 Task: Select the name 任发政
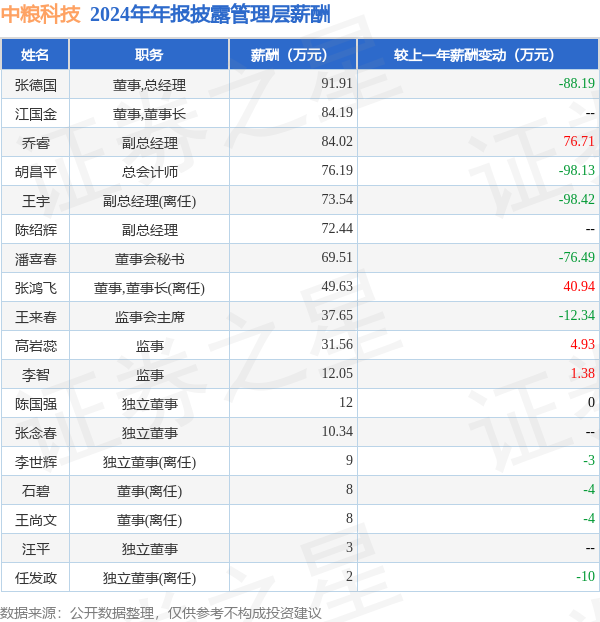coord(36,578)
